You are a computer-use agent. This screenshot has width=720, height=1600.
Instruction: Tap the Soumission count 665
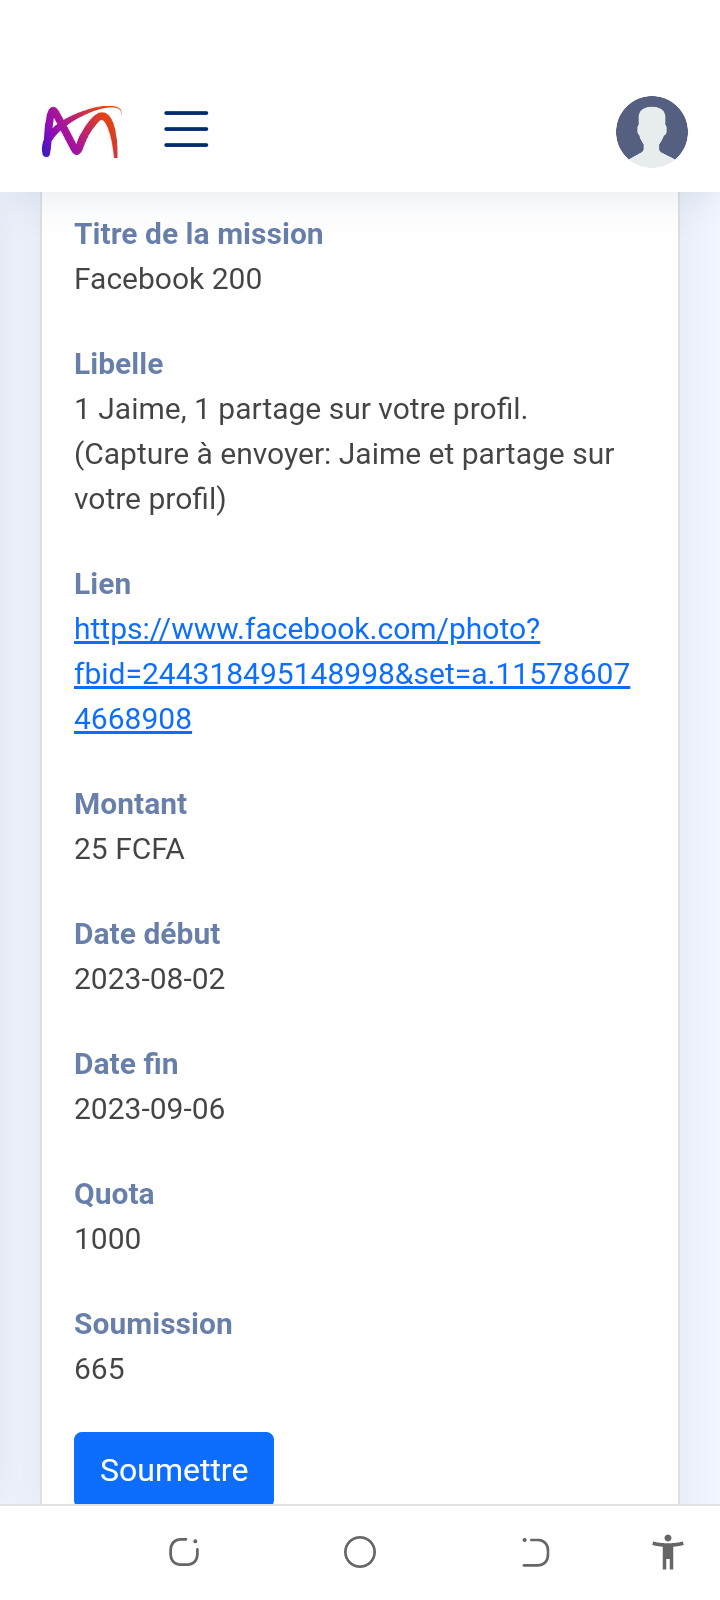pos(100,1369)
